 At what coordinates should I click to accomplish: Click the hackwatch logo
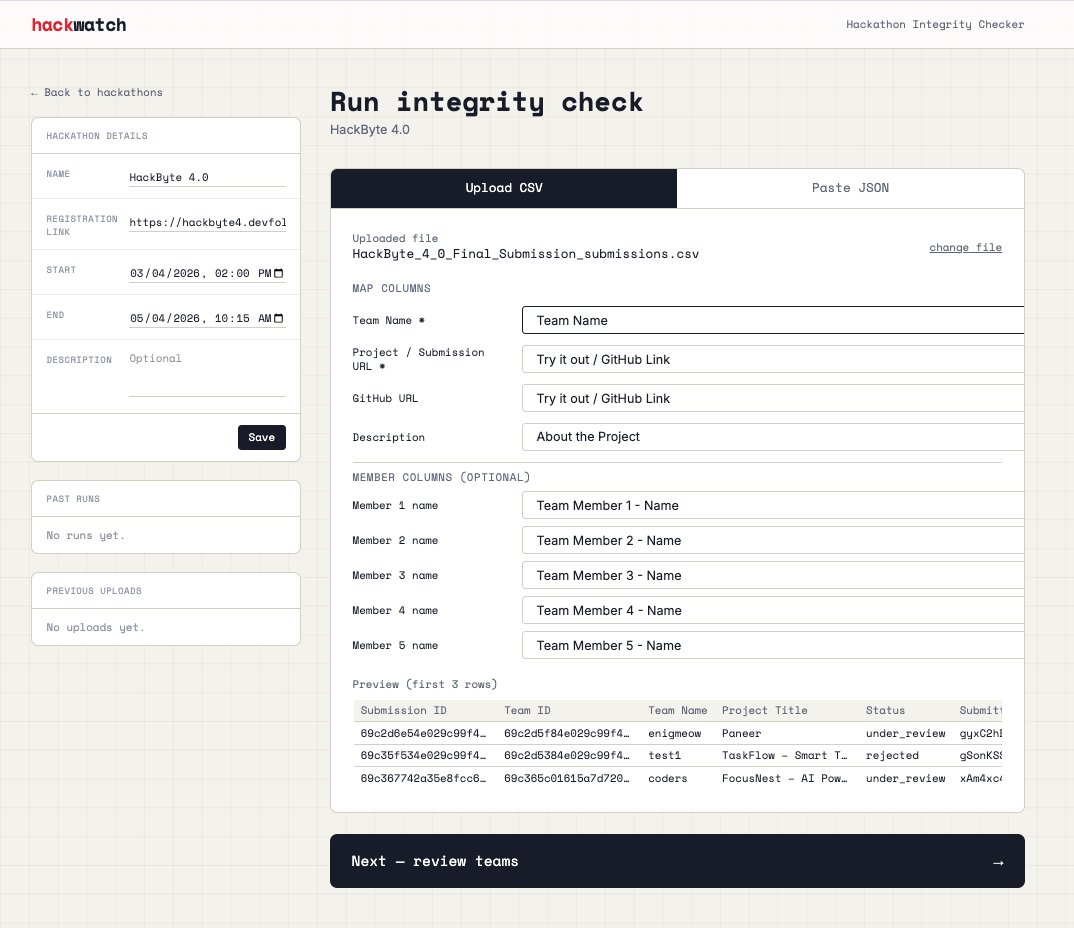[x=79, y=25]
